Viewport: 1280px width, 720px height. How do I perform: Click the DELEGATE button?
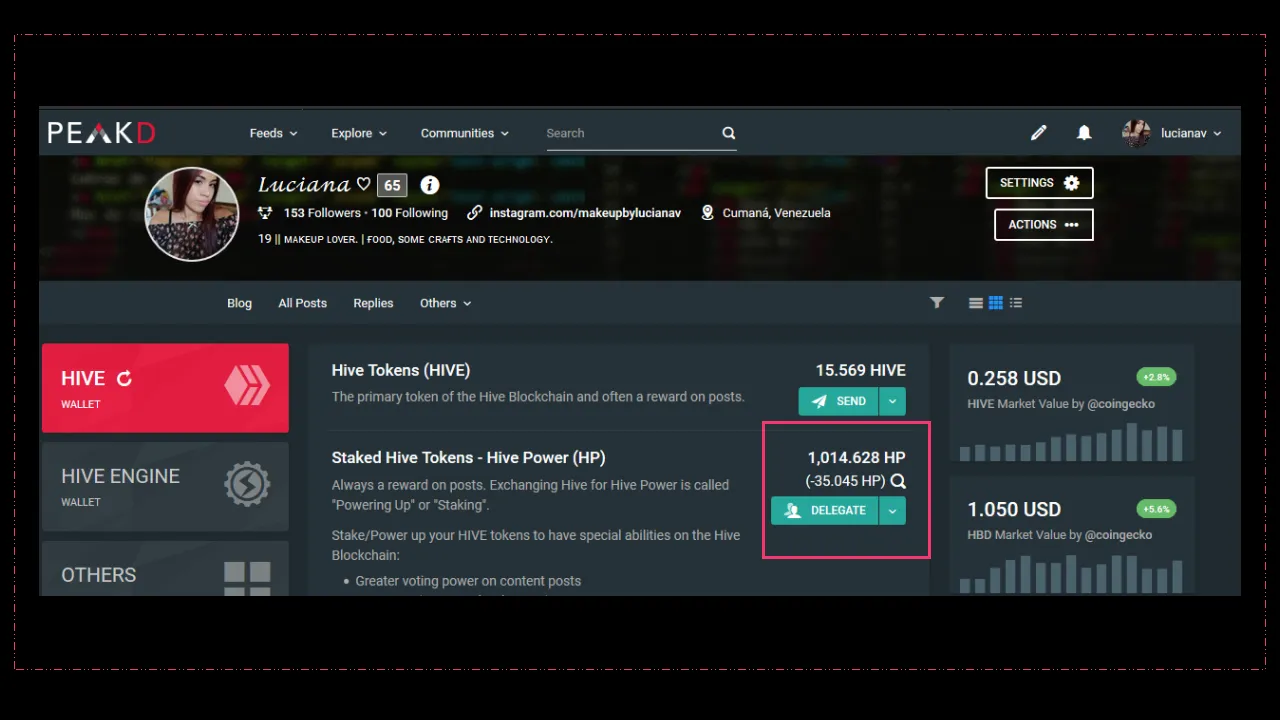click(x=824, y=511)
